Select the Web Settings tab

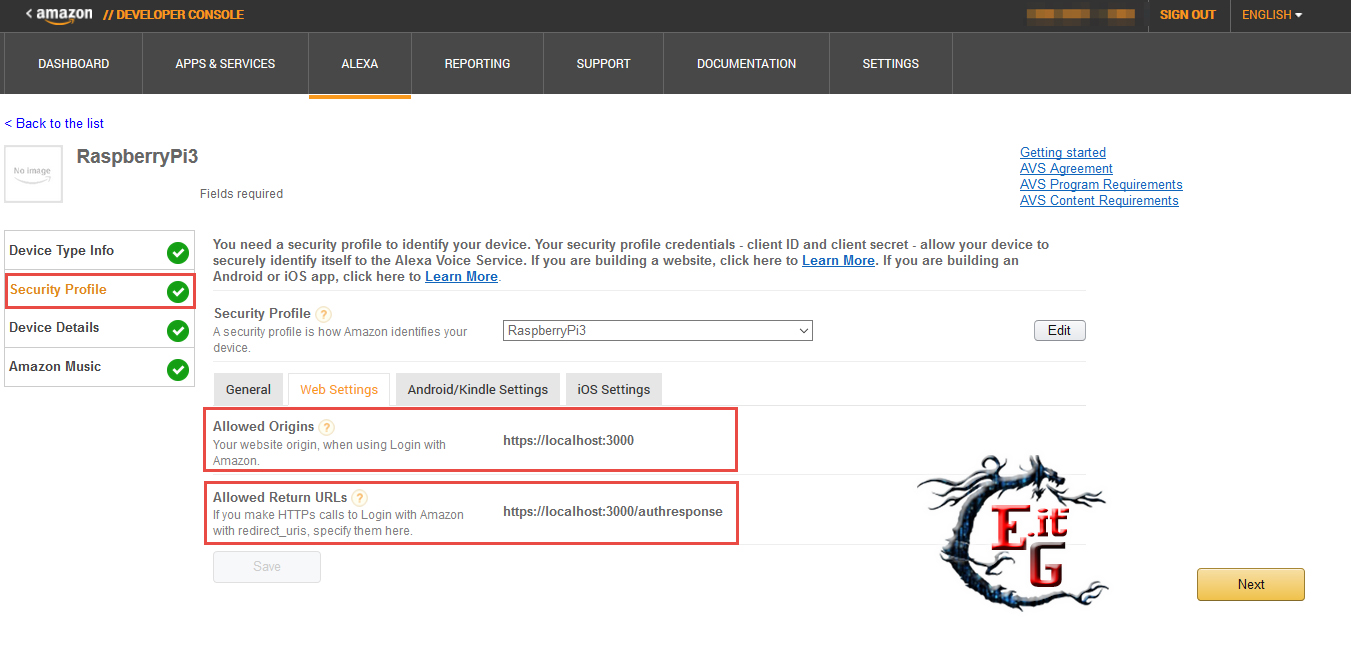339,389
